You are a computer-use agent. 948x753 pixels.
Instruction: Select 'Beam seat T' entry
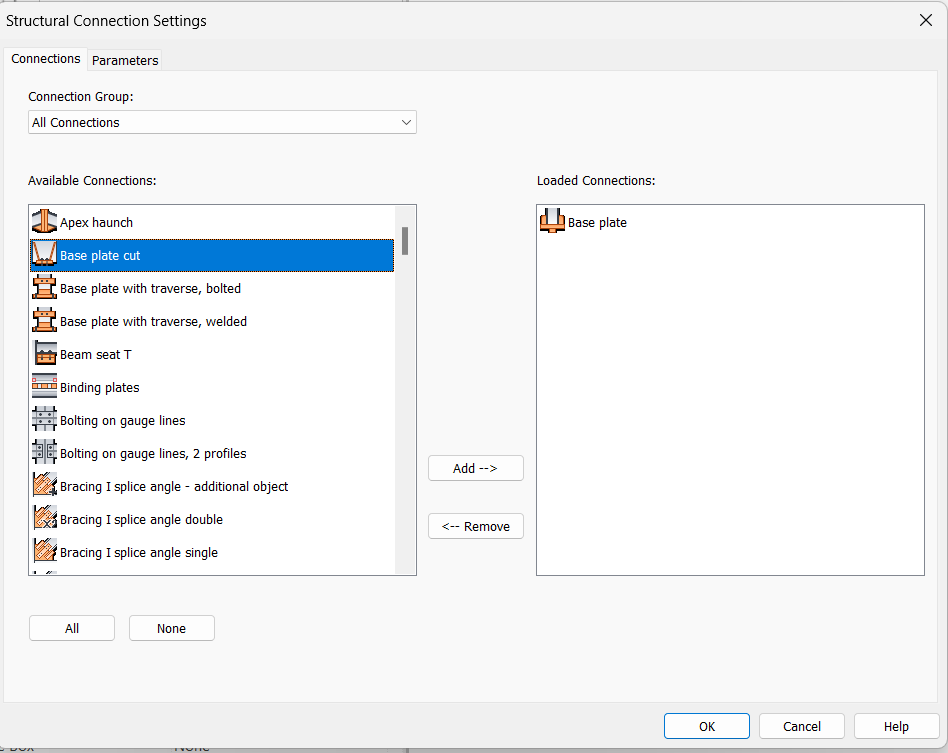pos(212,354)
